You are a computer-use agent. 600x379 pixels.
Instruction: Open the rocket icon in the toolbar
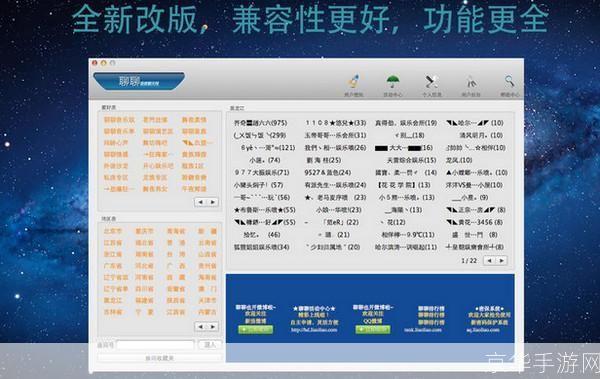point(354,82)
